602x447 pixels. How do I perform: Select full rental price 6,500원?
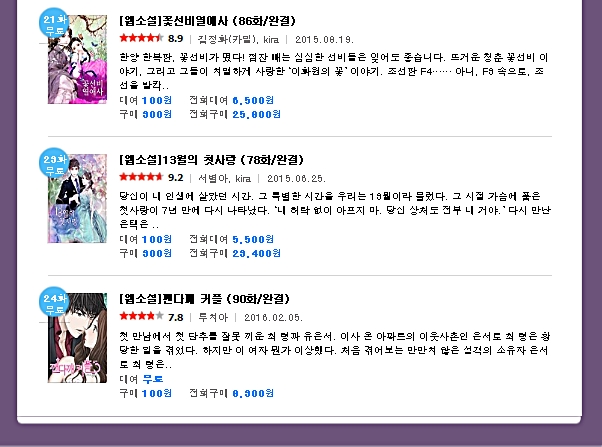pyautogui.click(x=253, y=101)
